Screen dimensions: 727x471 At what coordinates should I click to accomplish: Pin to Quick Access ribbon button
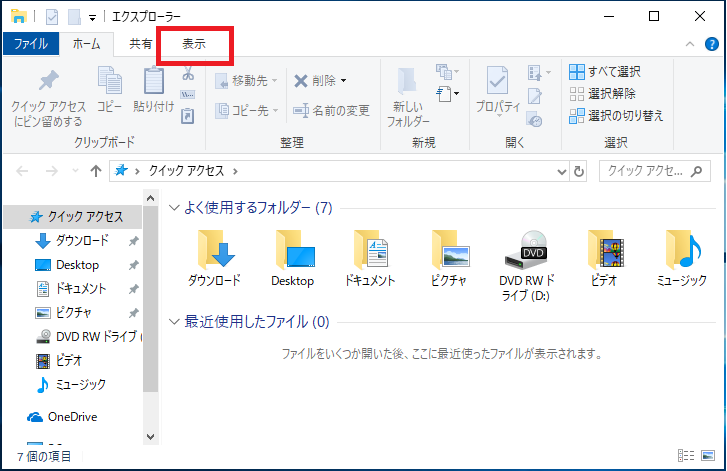pos(48,98)
